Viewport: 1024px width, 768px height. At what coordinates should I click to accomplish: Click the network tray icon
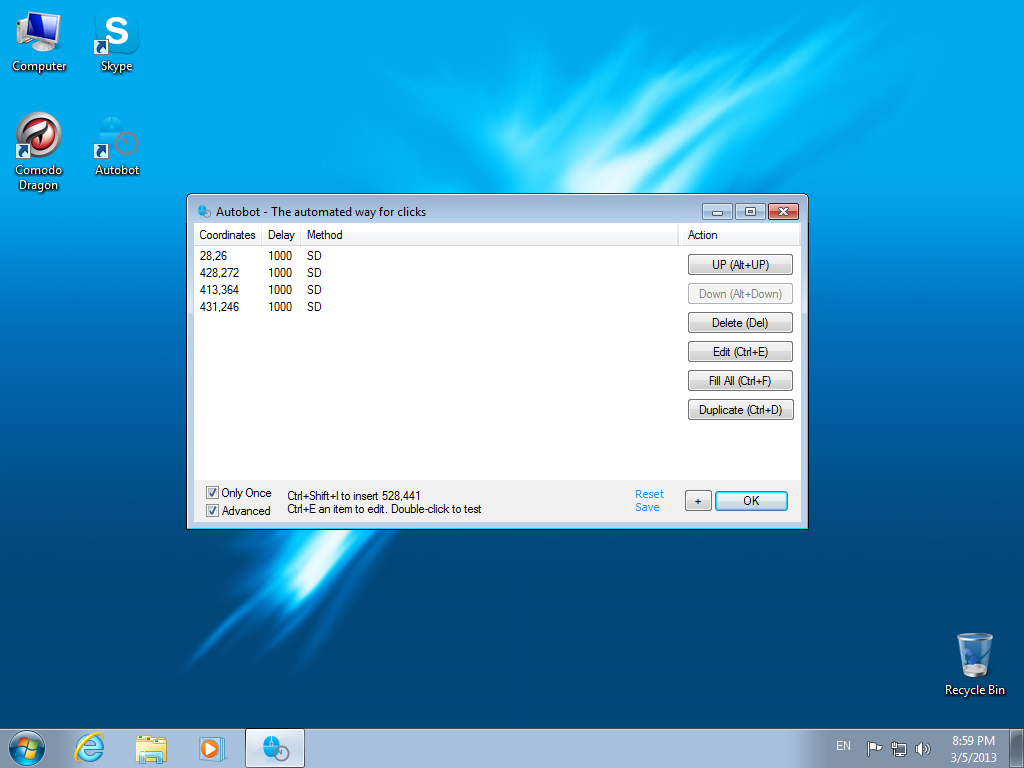(899, 748)
